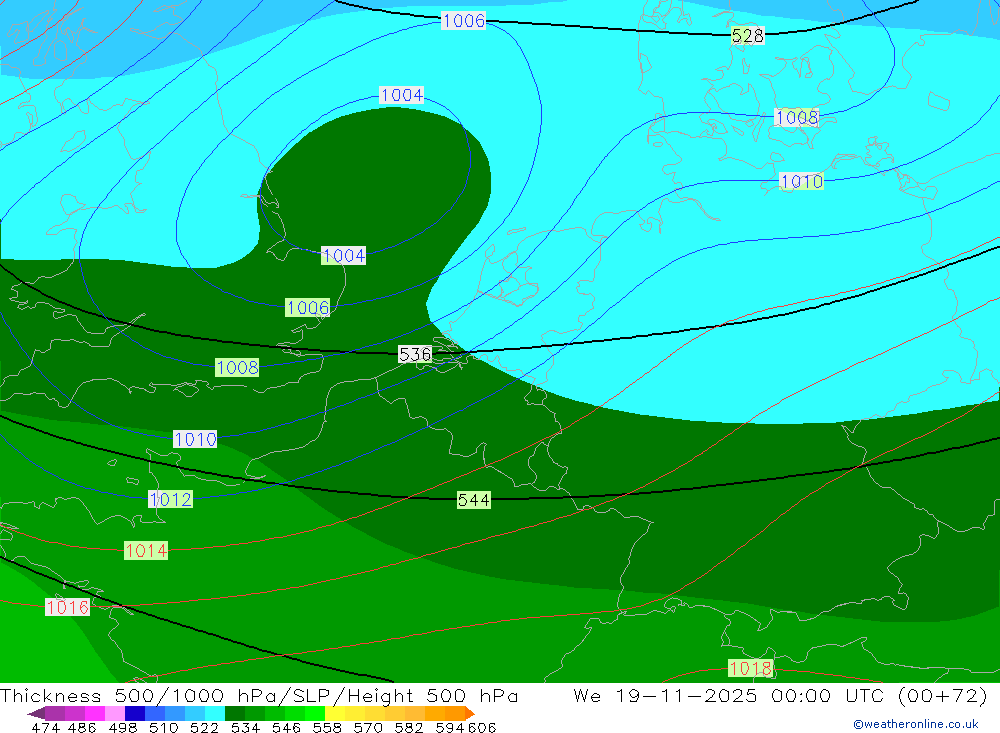Click the orange arrow tip ending the legend
The height and width of the screenshot is (733, 1000).
tap(470, 713)
